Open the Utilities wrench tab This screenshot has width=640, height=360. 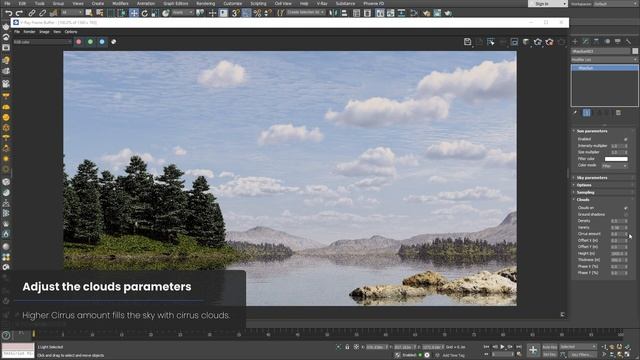pyautogui.click(x=628, y=42)
